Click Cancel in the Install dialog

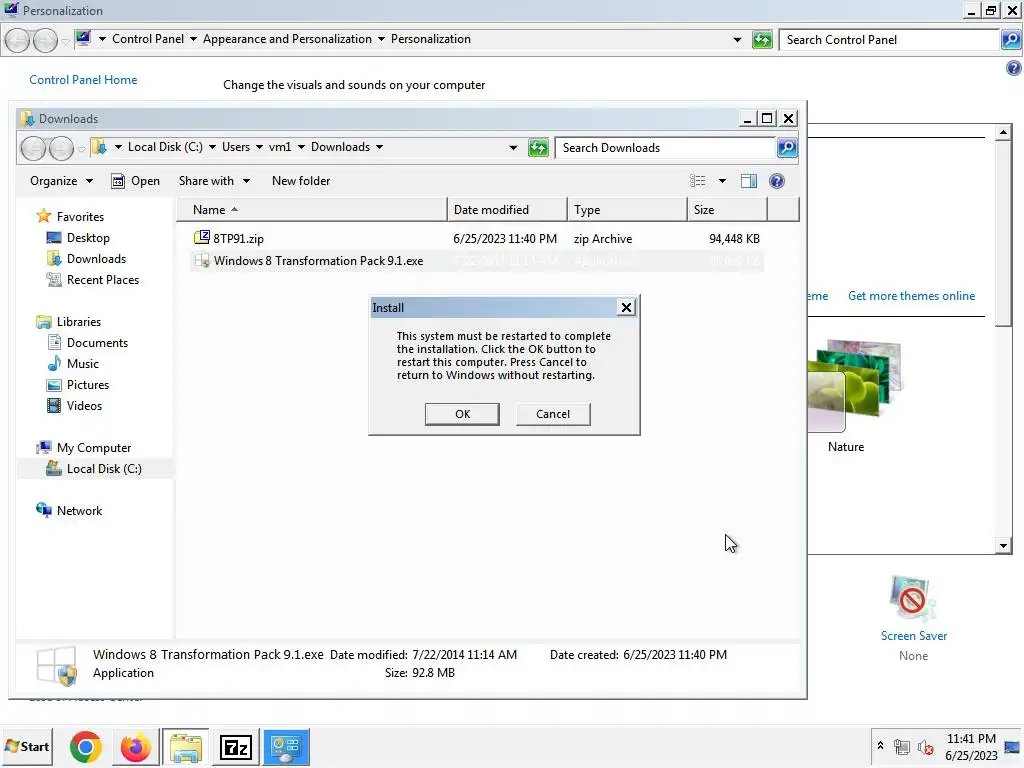pos(552,414)
